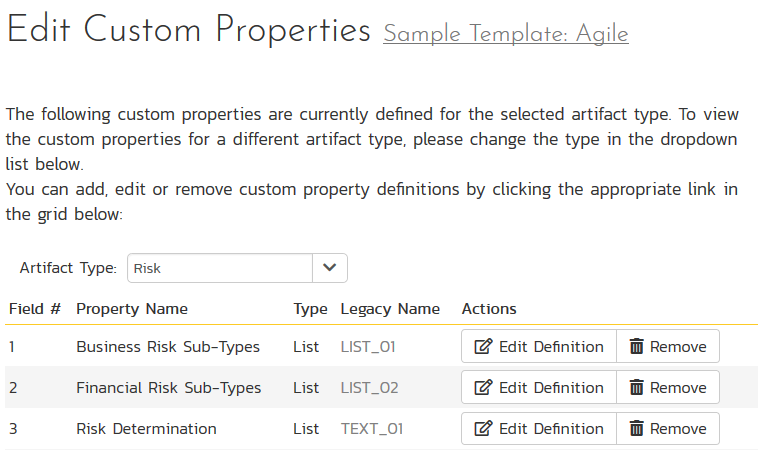758x450 pixels.
Task: Click the Artifact Type field showing Risk
Action: (x=219, y=268)
